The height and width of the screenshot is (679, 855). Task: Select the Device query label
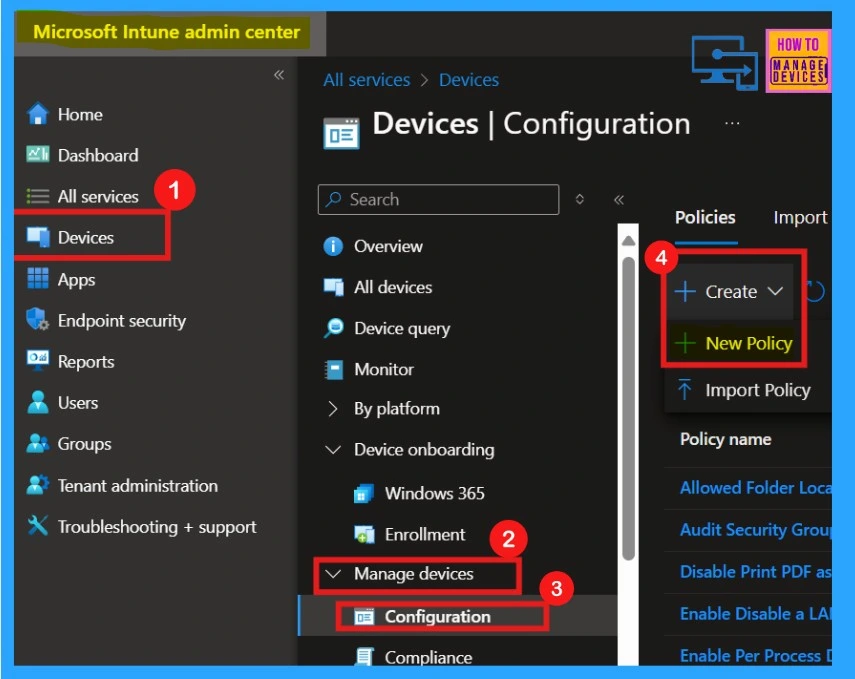(402, 328)
